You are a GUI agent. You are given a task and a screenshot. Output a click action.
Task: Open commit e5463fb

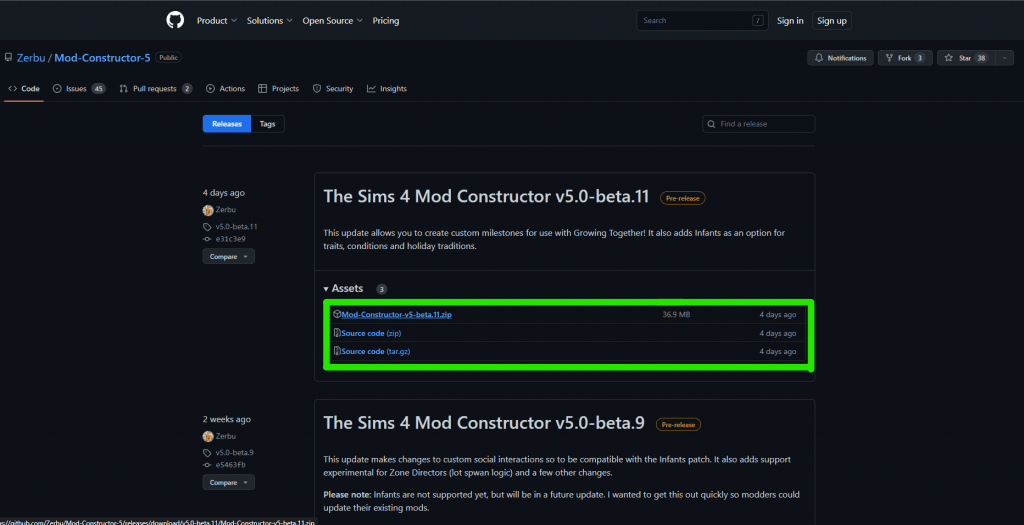click(x=231, y=465)
